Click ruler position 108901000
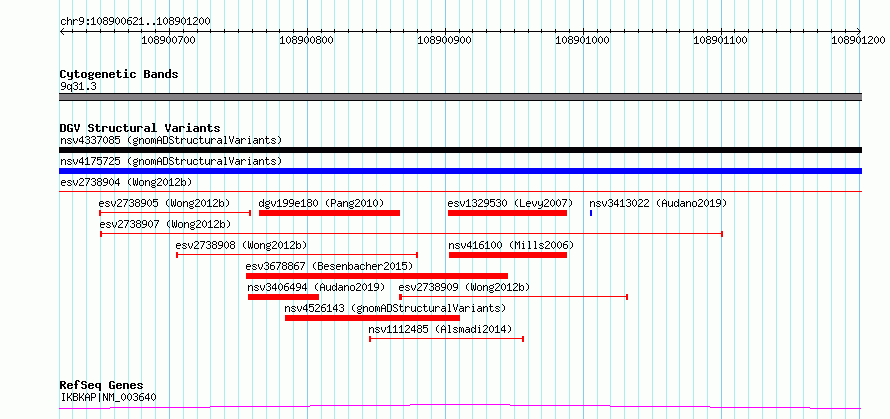This screenshot has width=890, height=419. 582,40
